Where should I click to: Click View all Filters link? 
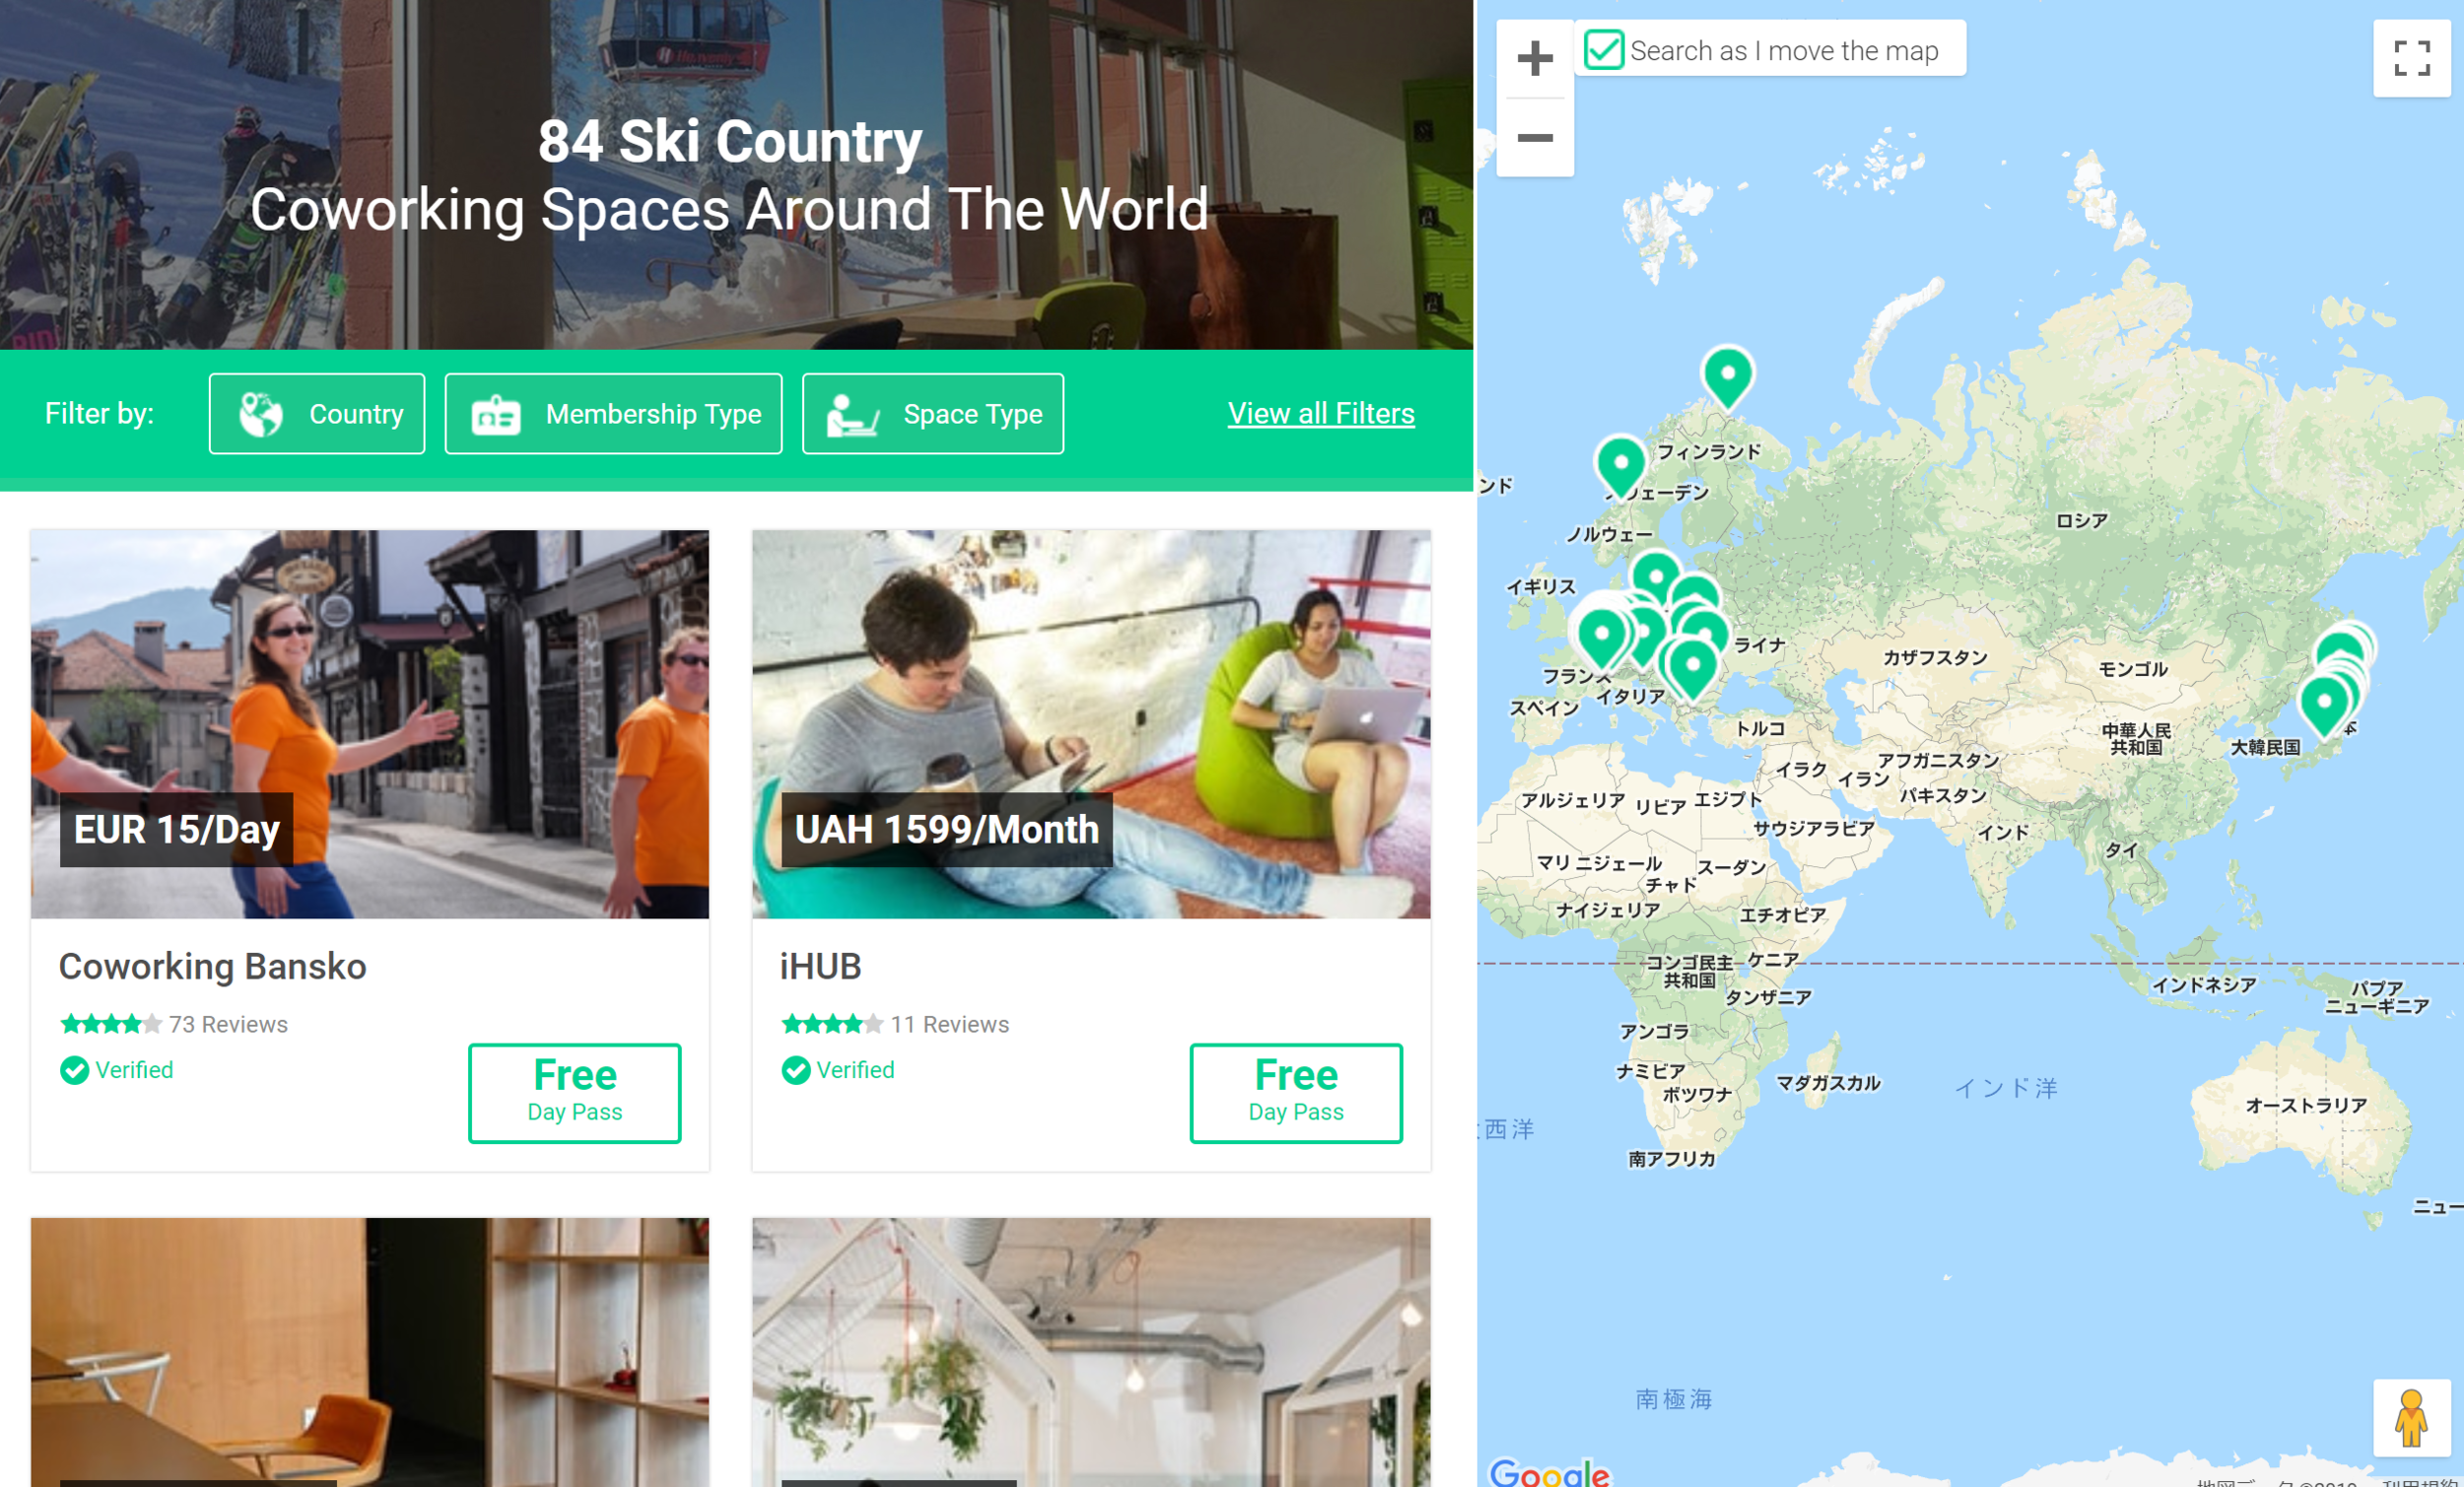pos(1320,413)
